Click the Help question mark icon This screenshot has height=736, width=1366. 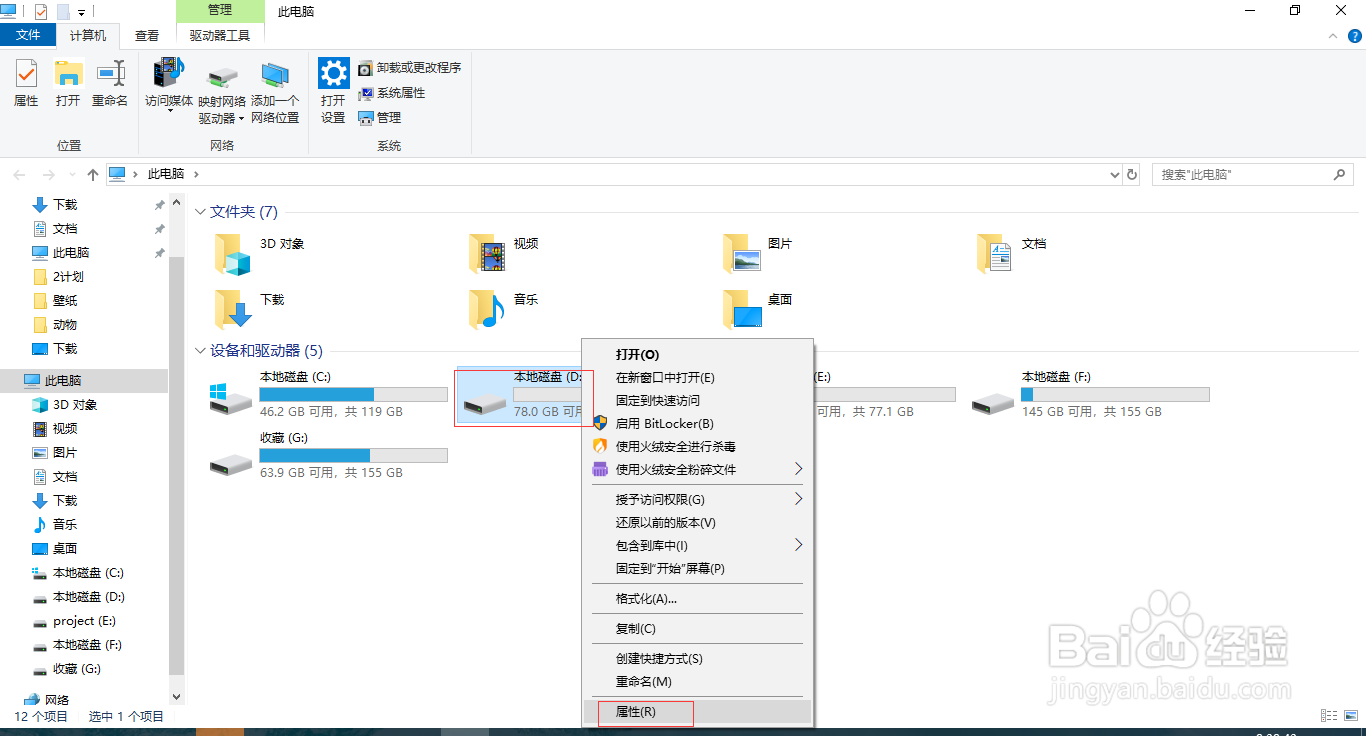[x=1355, y=35]
